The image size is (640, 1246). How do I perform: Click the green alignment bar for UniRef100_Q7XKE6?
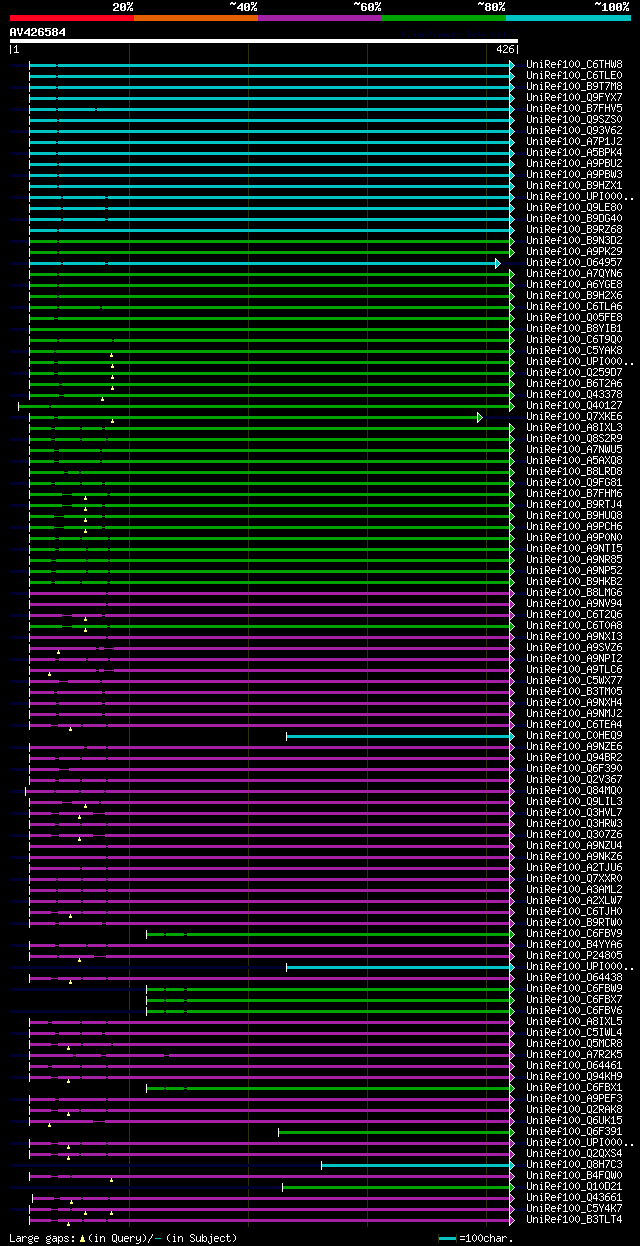point(255,417)
